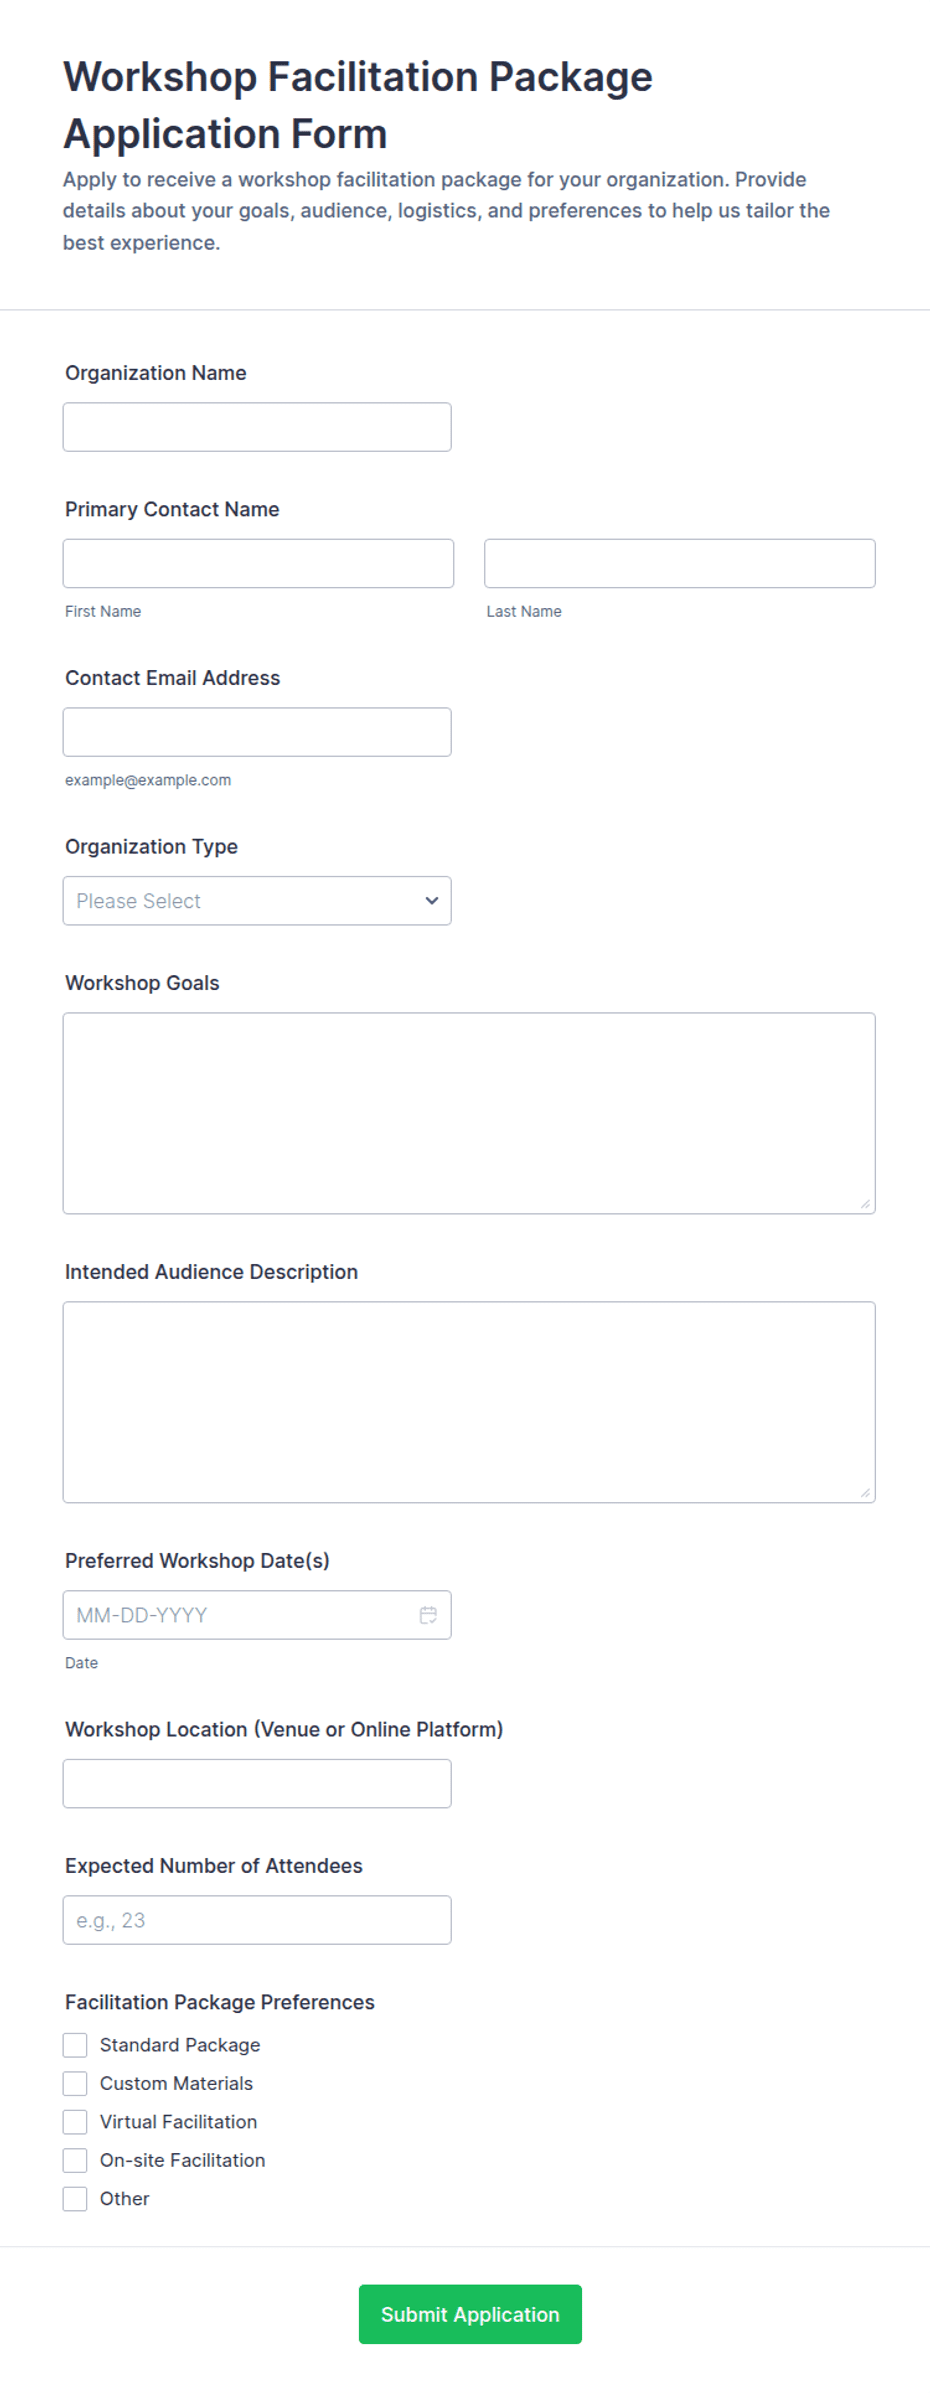Focus the Expected Number of Attendees field
This screenshot has height=2393, width=930.
coord(257,1919)
